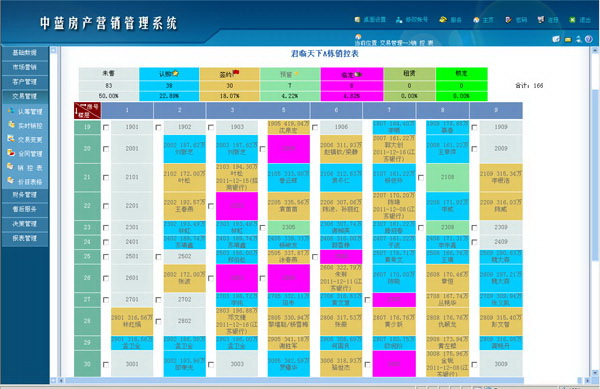
Task: Expand the 售后服务 sidebar section
Action: coord(25,209)
